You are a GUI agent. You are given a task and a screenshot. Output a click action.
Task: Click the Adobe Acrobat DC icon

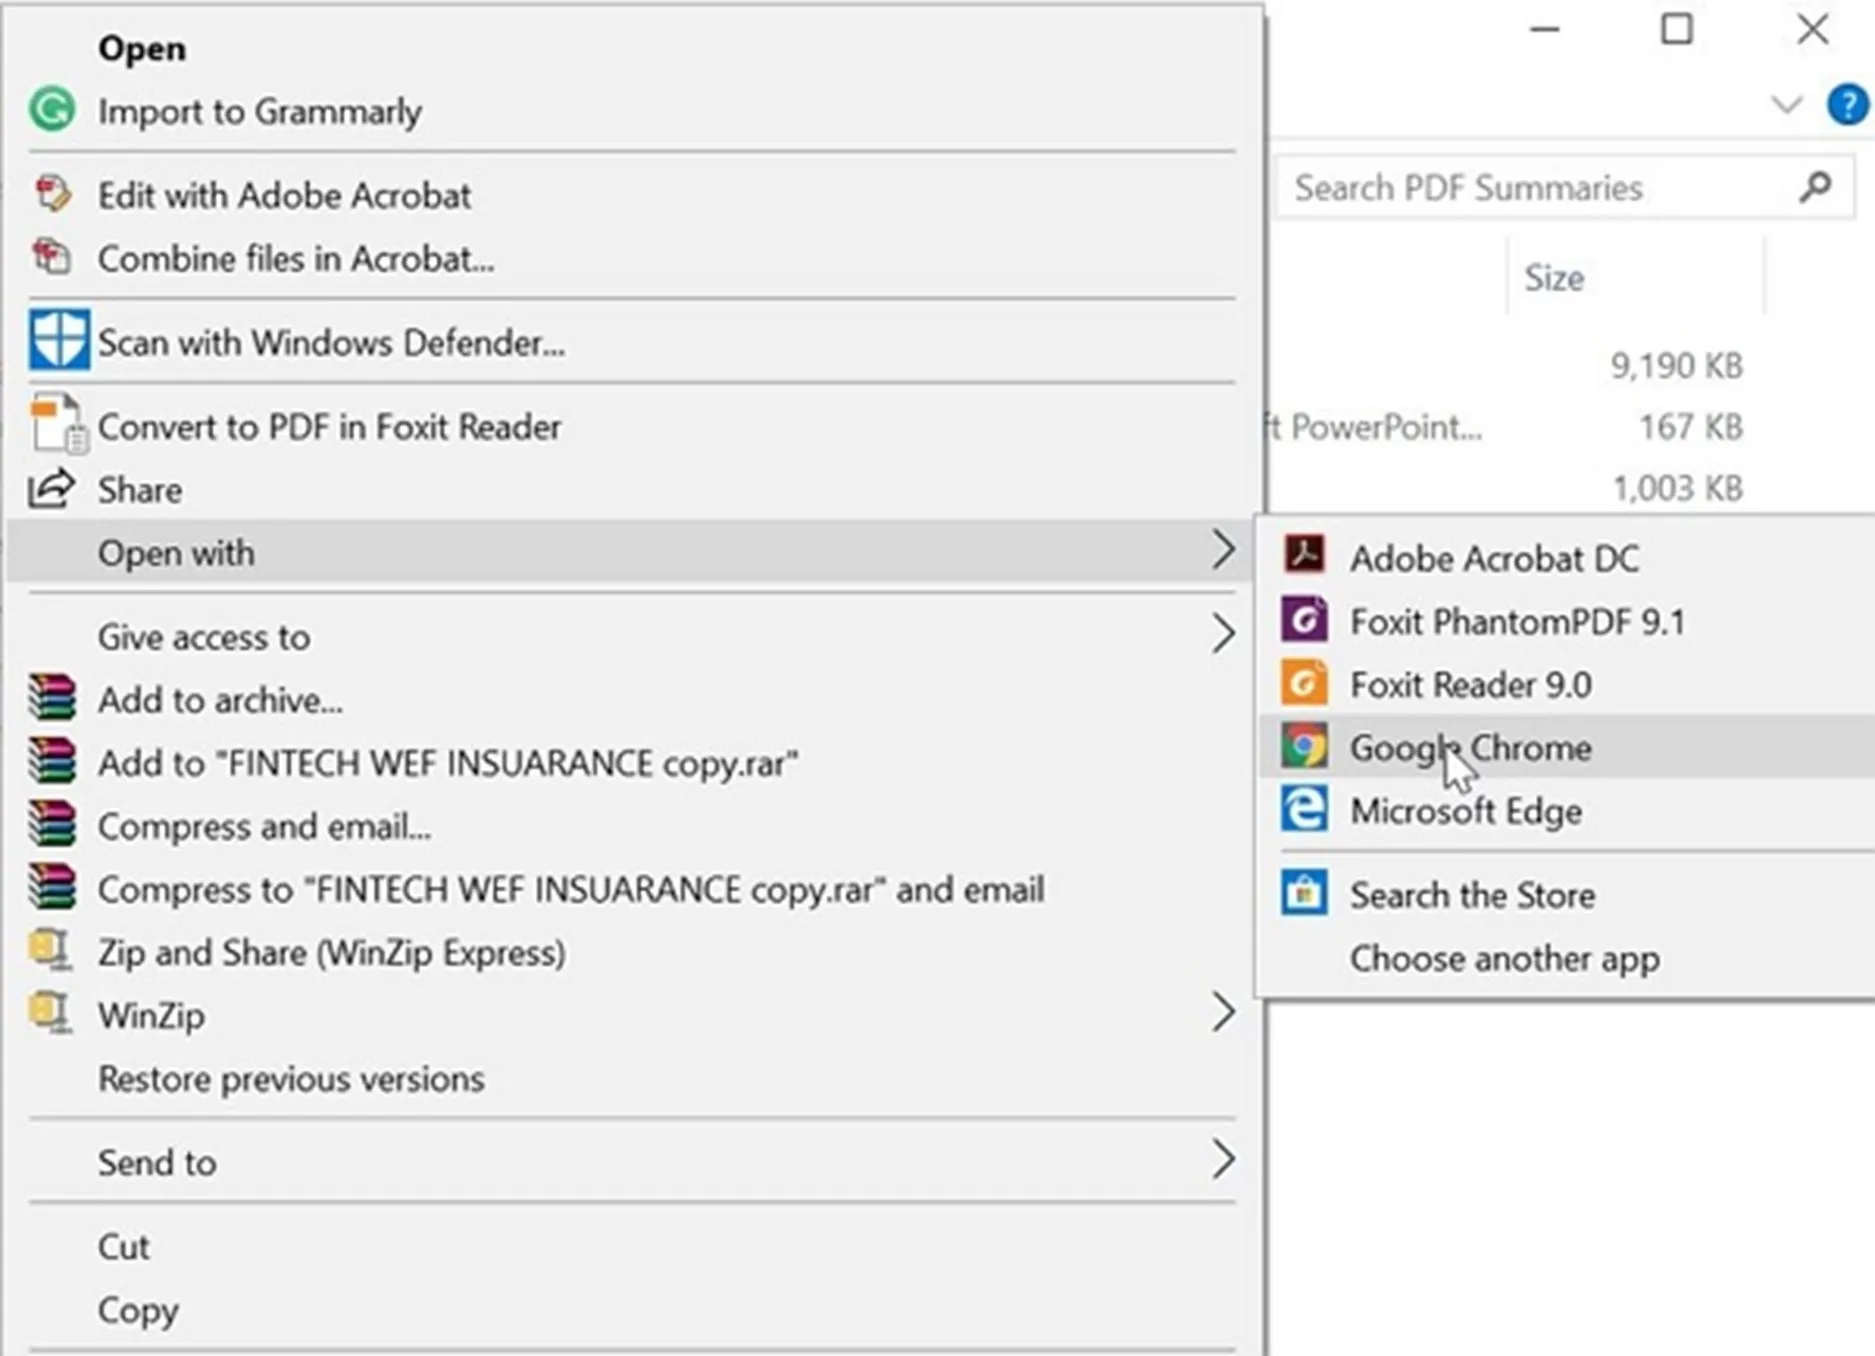tap(1304, 556)
